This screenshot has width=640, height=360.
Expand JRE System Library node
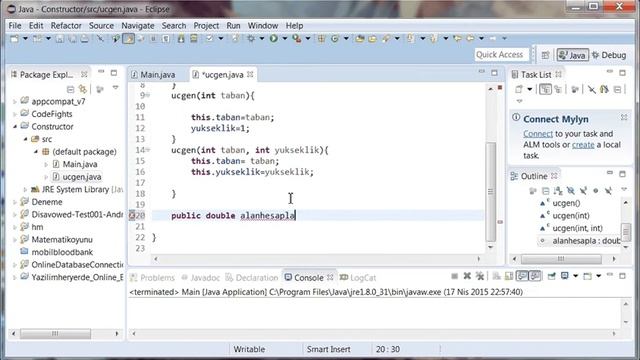click(x=25, y=189)
